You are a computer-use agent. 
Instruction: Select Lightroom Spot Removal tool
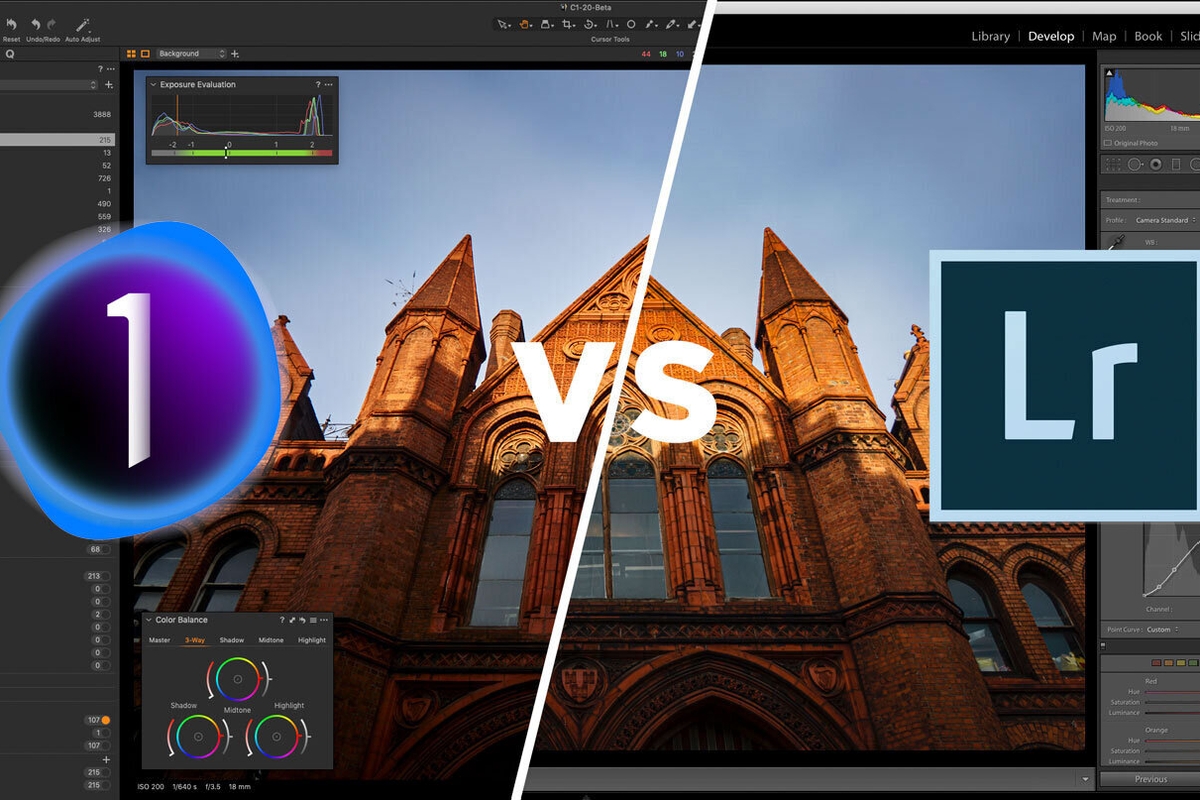[x=1135, y=164]
